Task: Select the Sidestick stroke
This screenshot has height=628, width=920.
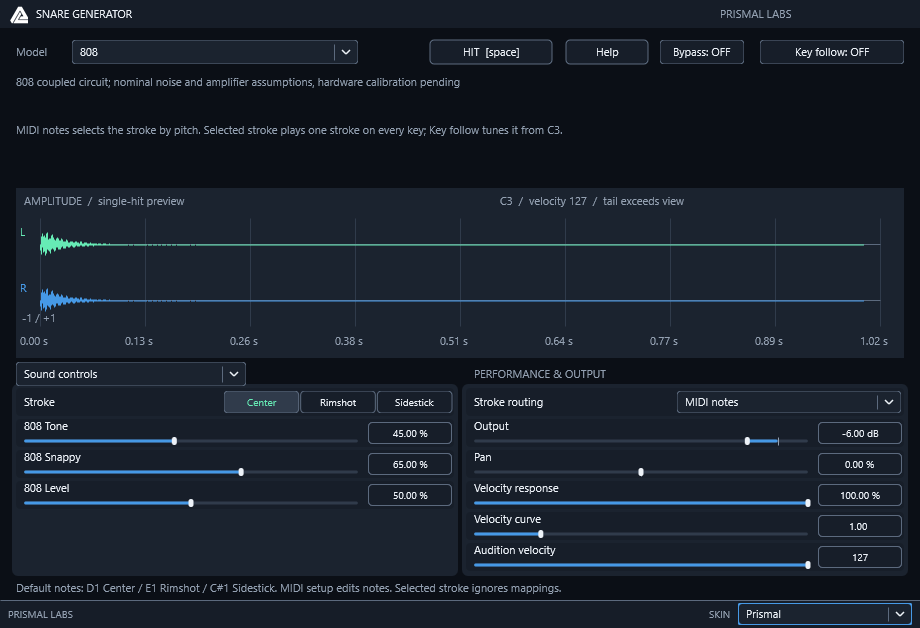Action: 414,403
